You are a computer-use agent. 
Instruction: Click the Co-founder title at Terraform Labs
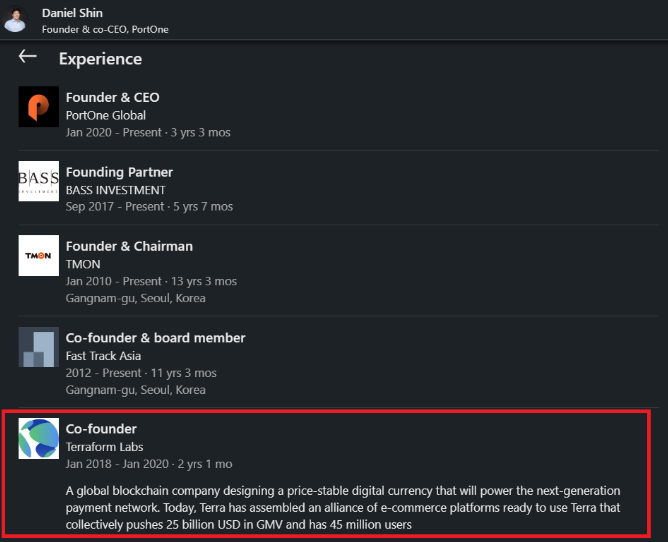point(101,429)
